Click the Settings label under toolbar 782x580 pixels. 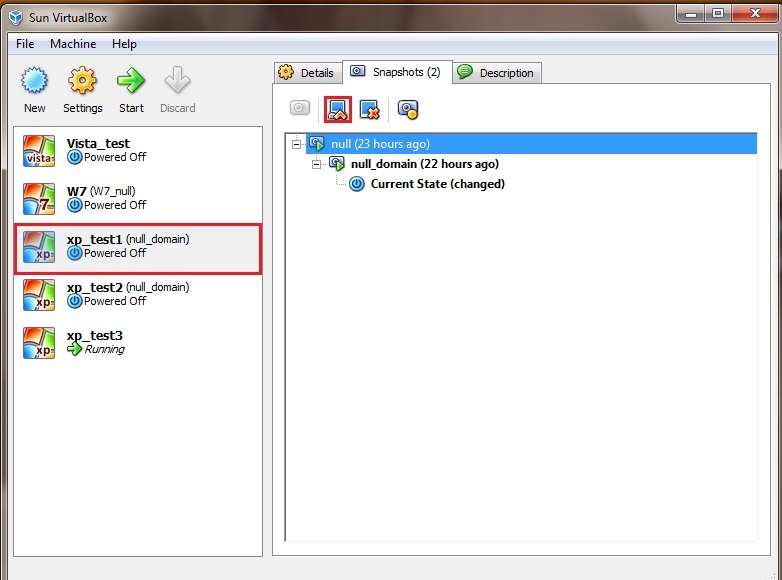[83, 108]
